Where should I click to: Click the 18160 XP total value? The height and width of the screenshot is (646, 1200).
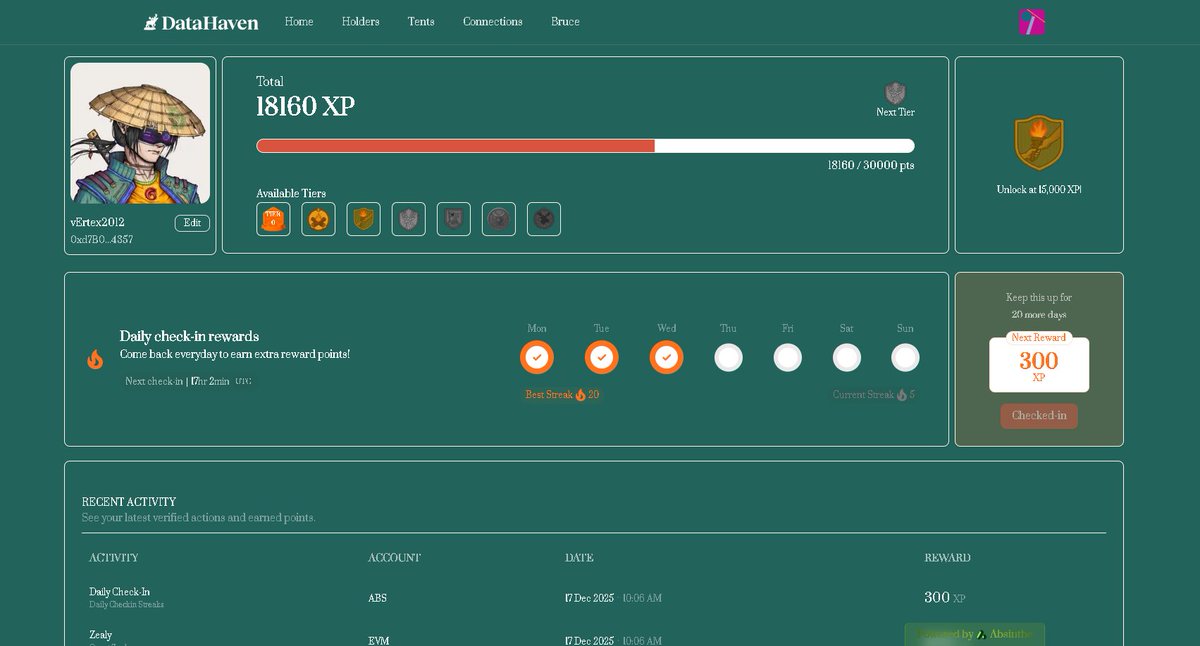click(305, 107)
